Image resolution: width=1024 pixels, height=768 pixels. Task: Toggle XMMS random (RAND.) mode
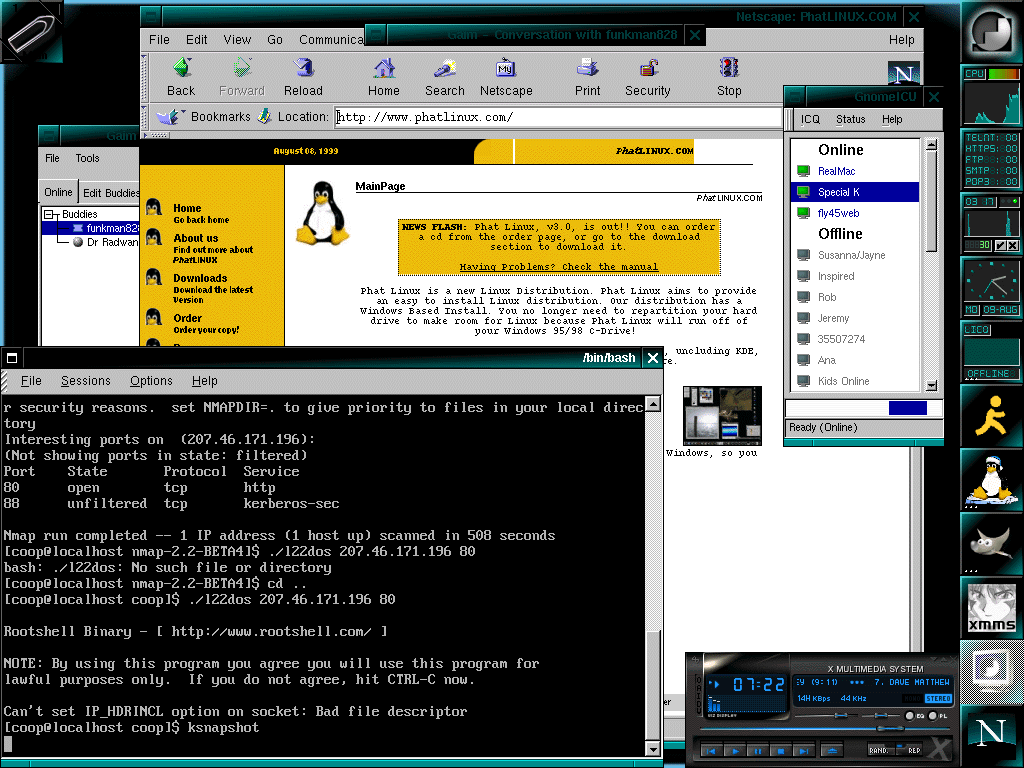point(879,750)
